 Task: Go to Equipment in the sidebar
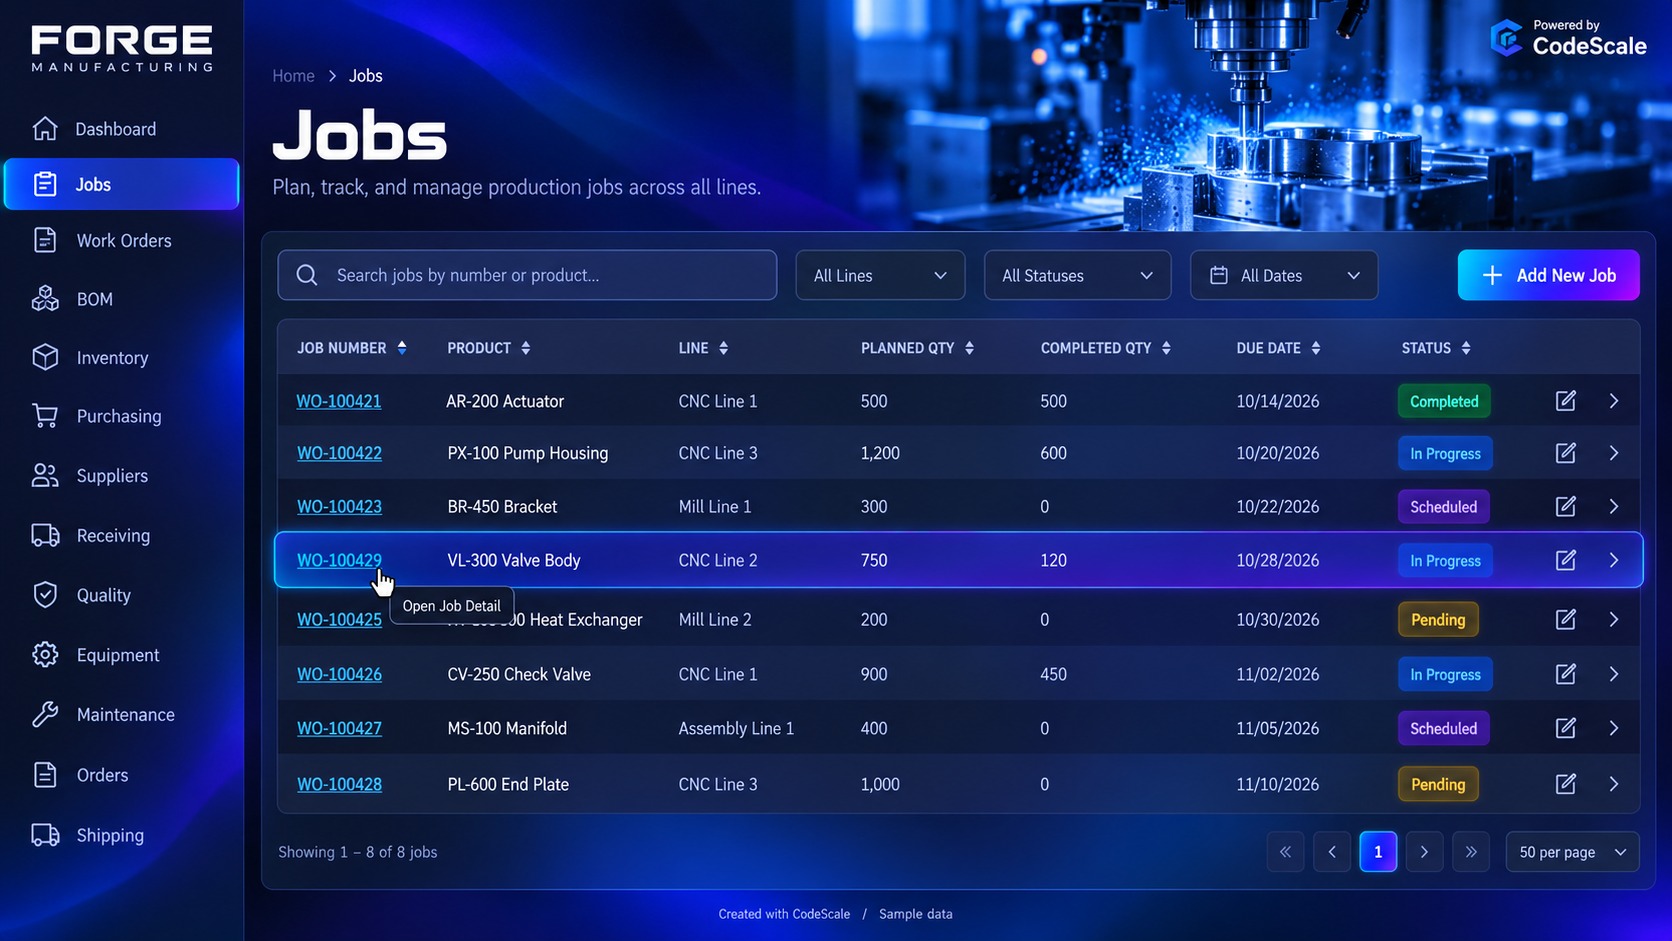[122, 655]
